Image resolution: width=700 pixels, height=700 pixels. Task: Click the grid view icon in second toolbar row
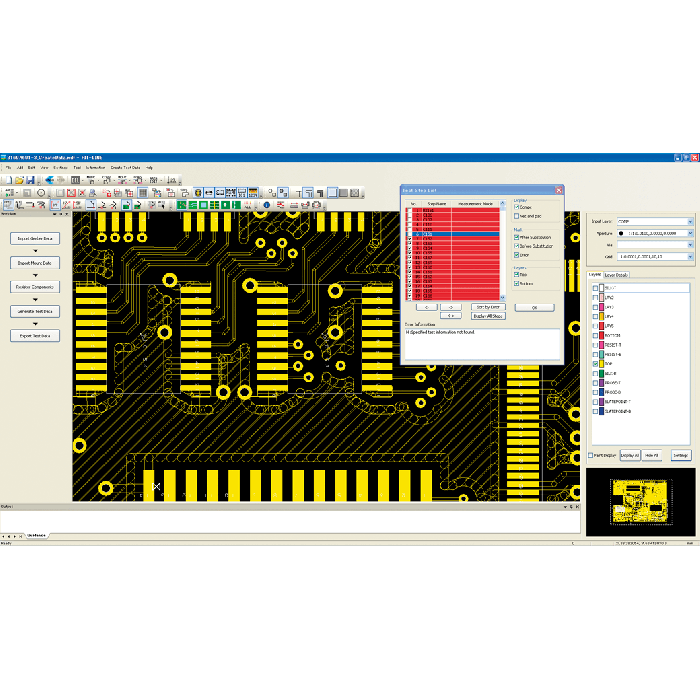(x=143, y=192)
